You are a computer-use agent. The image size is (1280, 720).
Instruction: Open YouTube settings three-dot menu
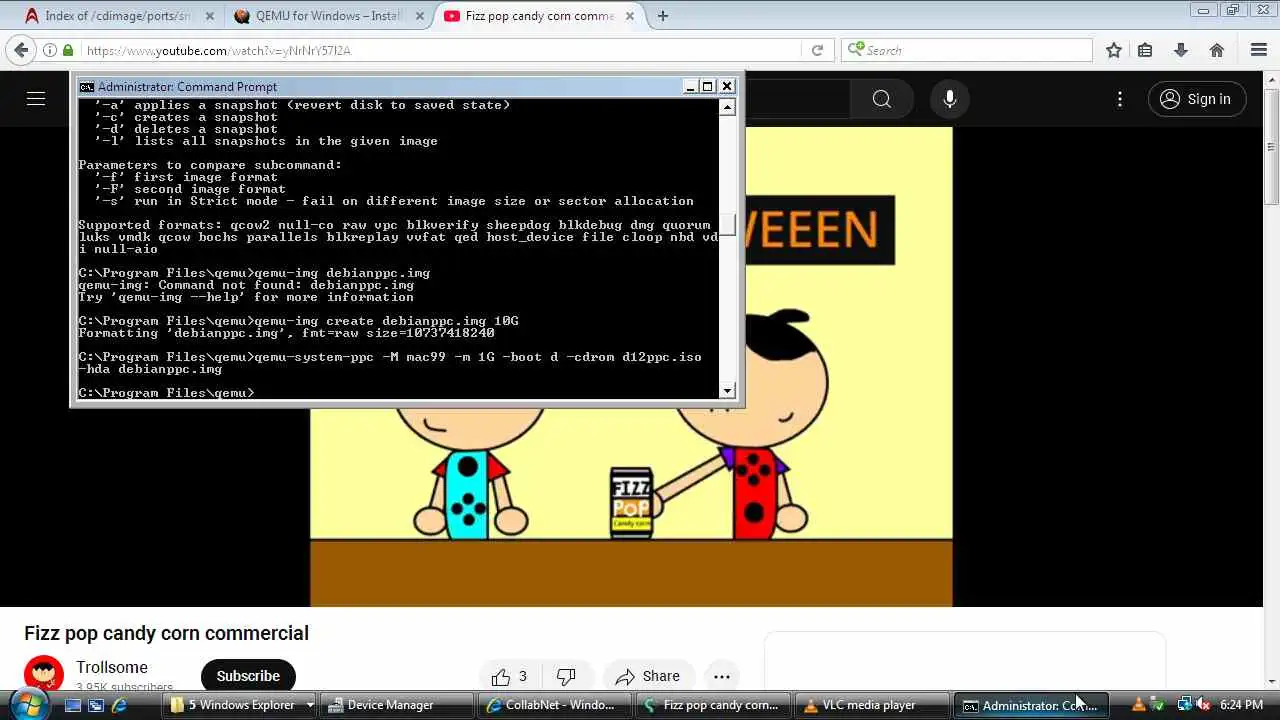pyautogui.click(x=1120, y=99)
